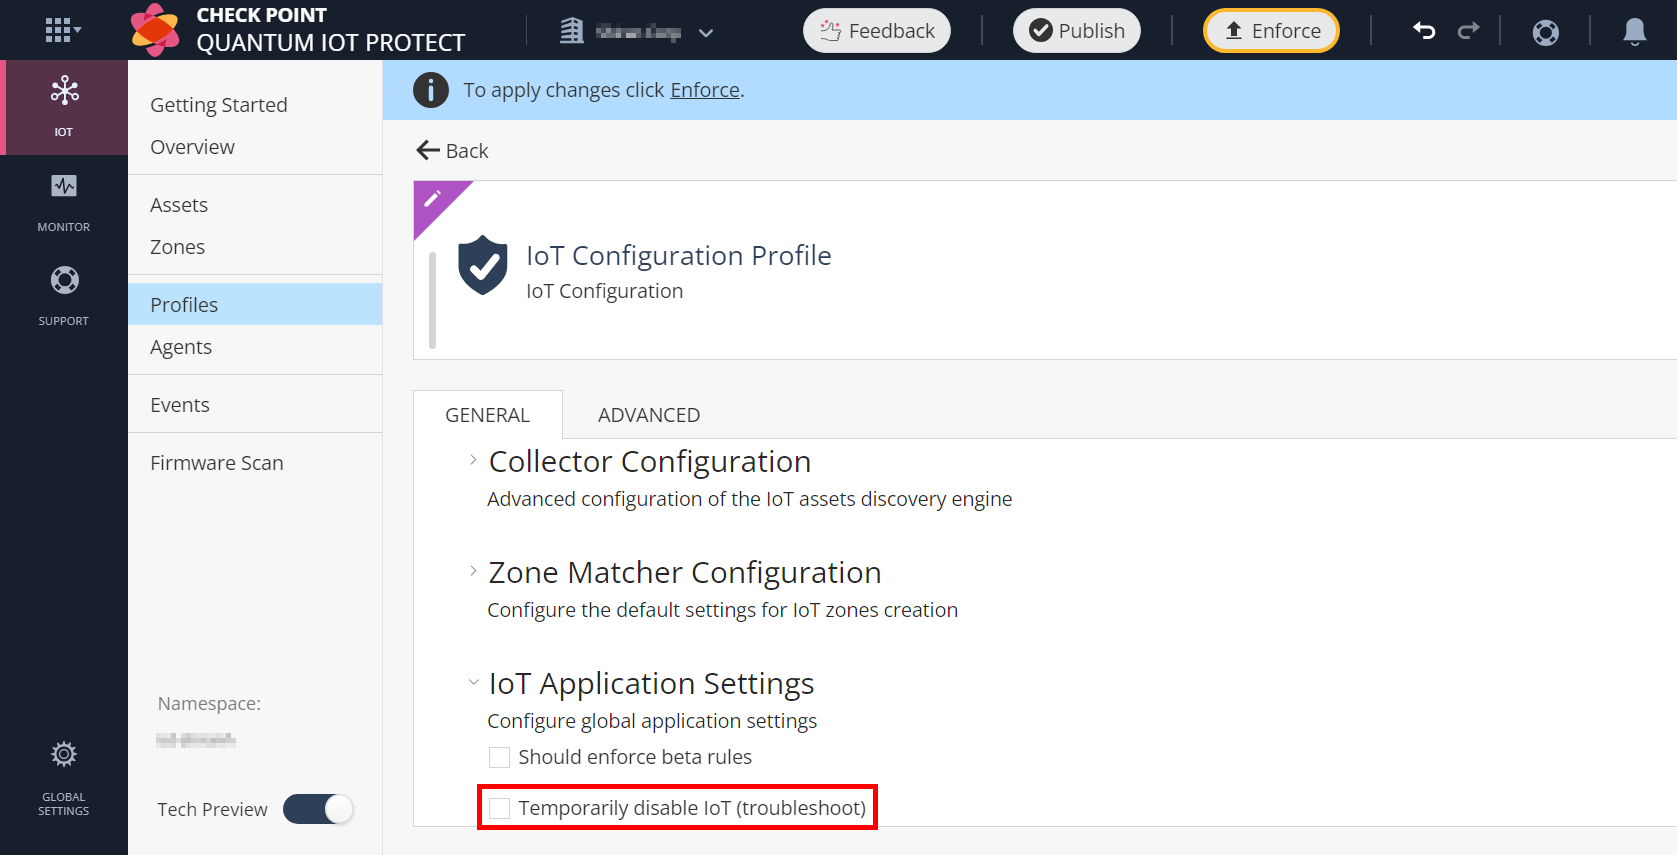
Task: Click the Enforce button
Action: click(1271, 31)
